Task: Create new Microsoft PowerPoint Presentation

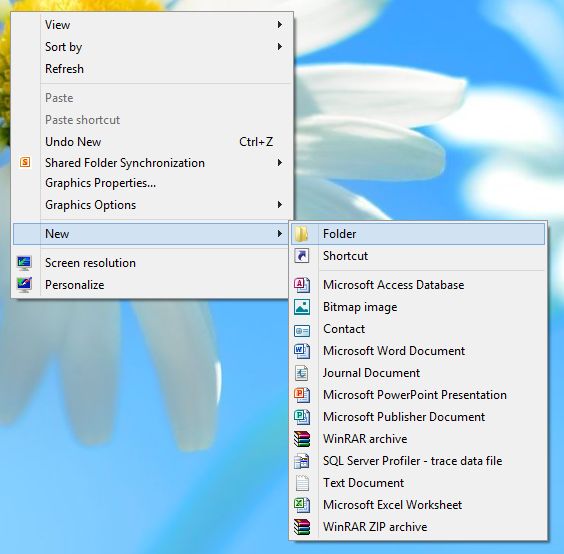Action: [x=418, y=395]
